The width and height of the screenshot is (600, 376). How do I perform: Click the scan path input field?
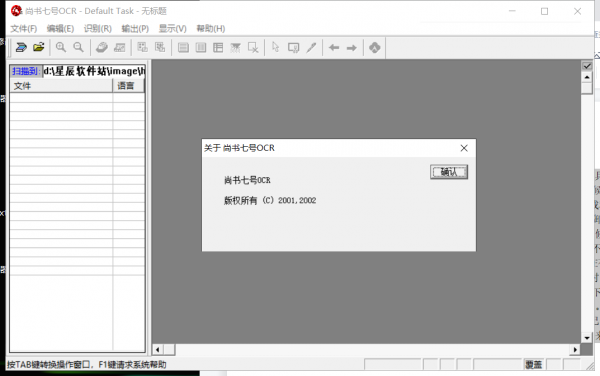click(94, 71)
